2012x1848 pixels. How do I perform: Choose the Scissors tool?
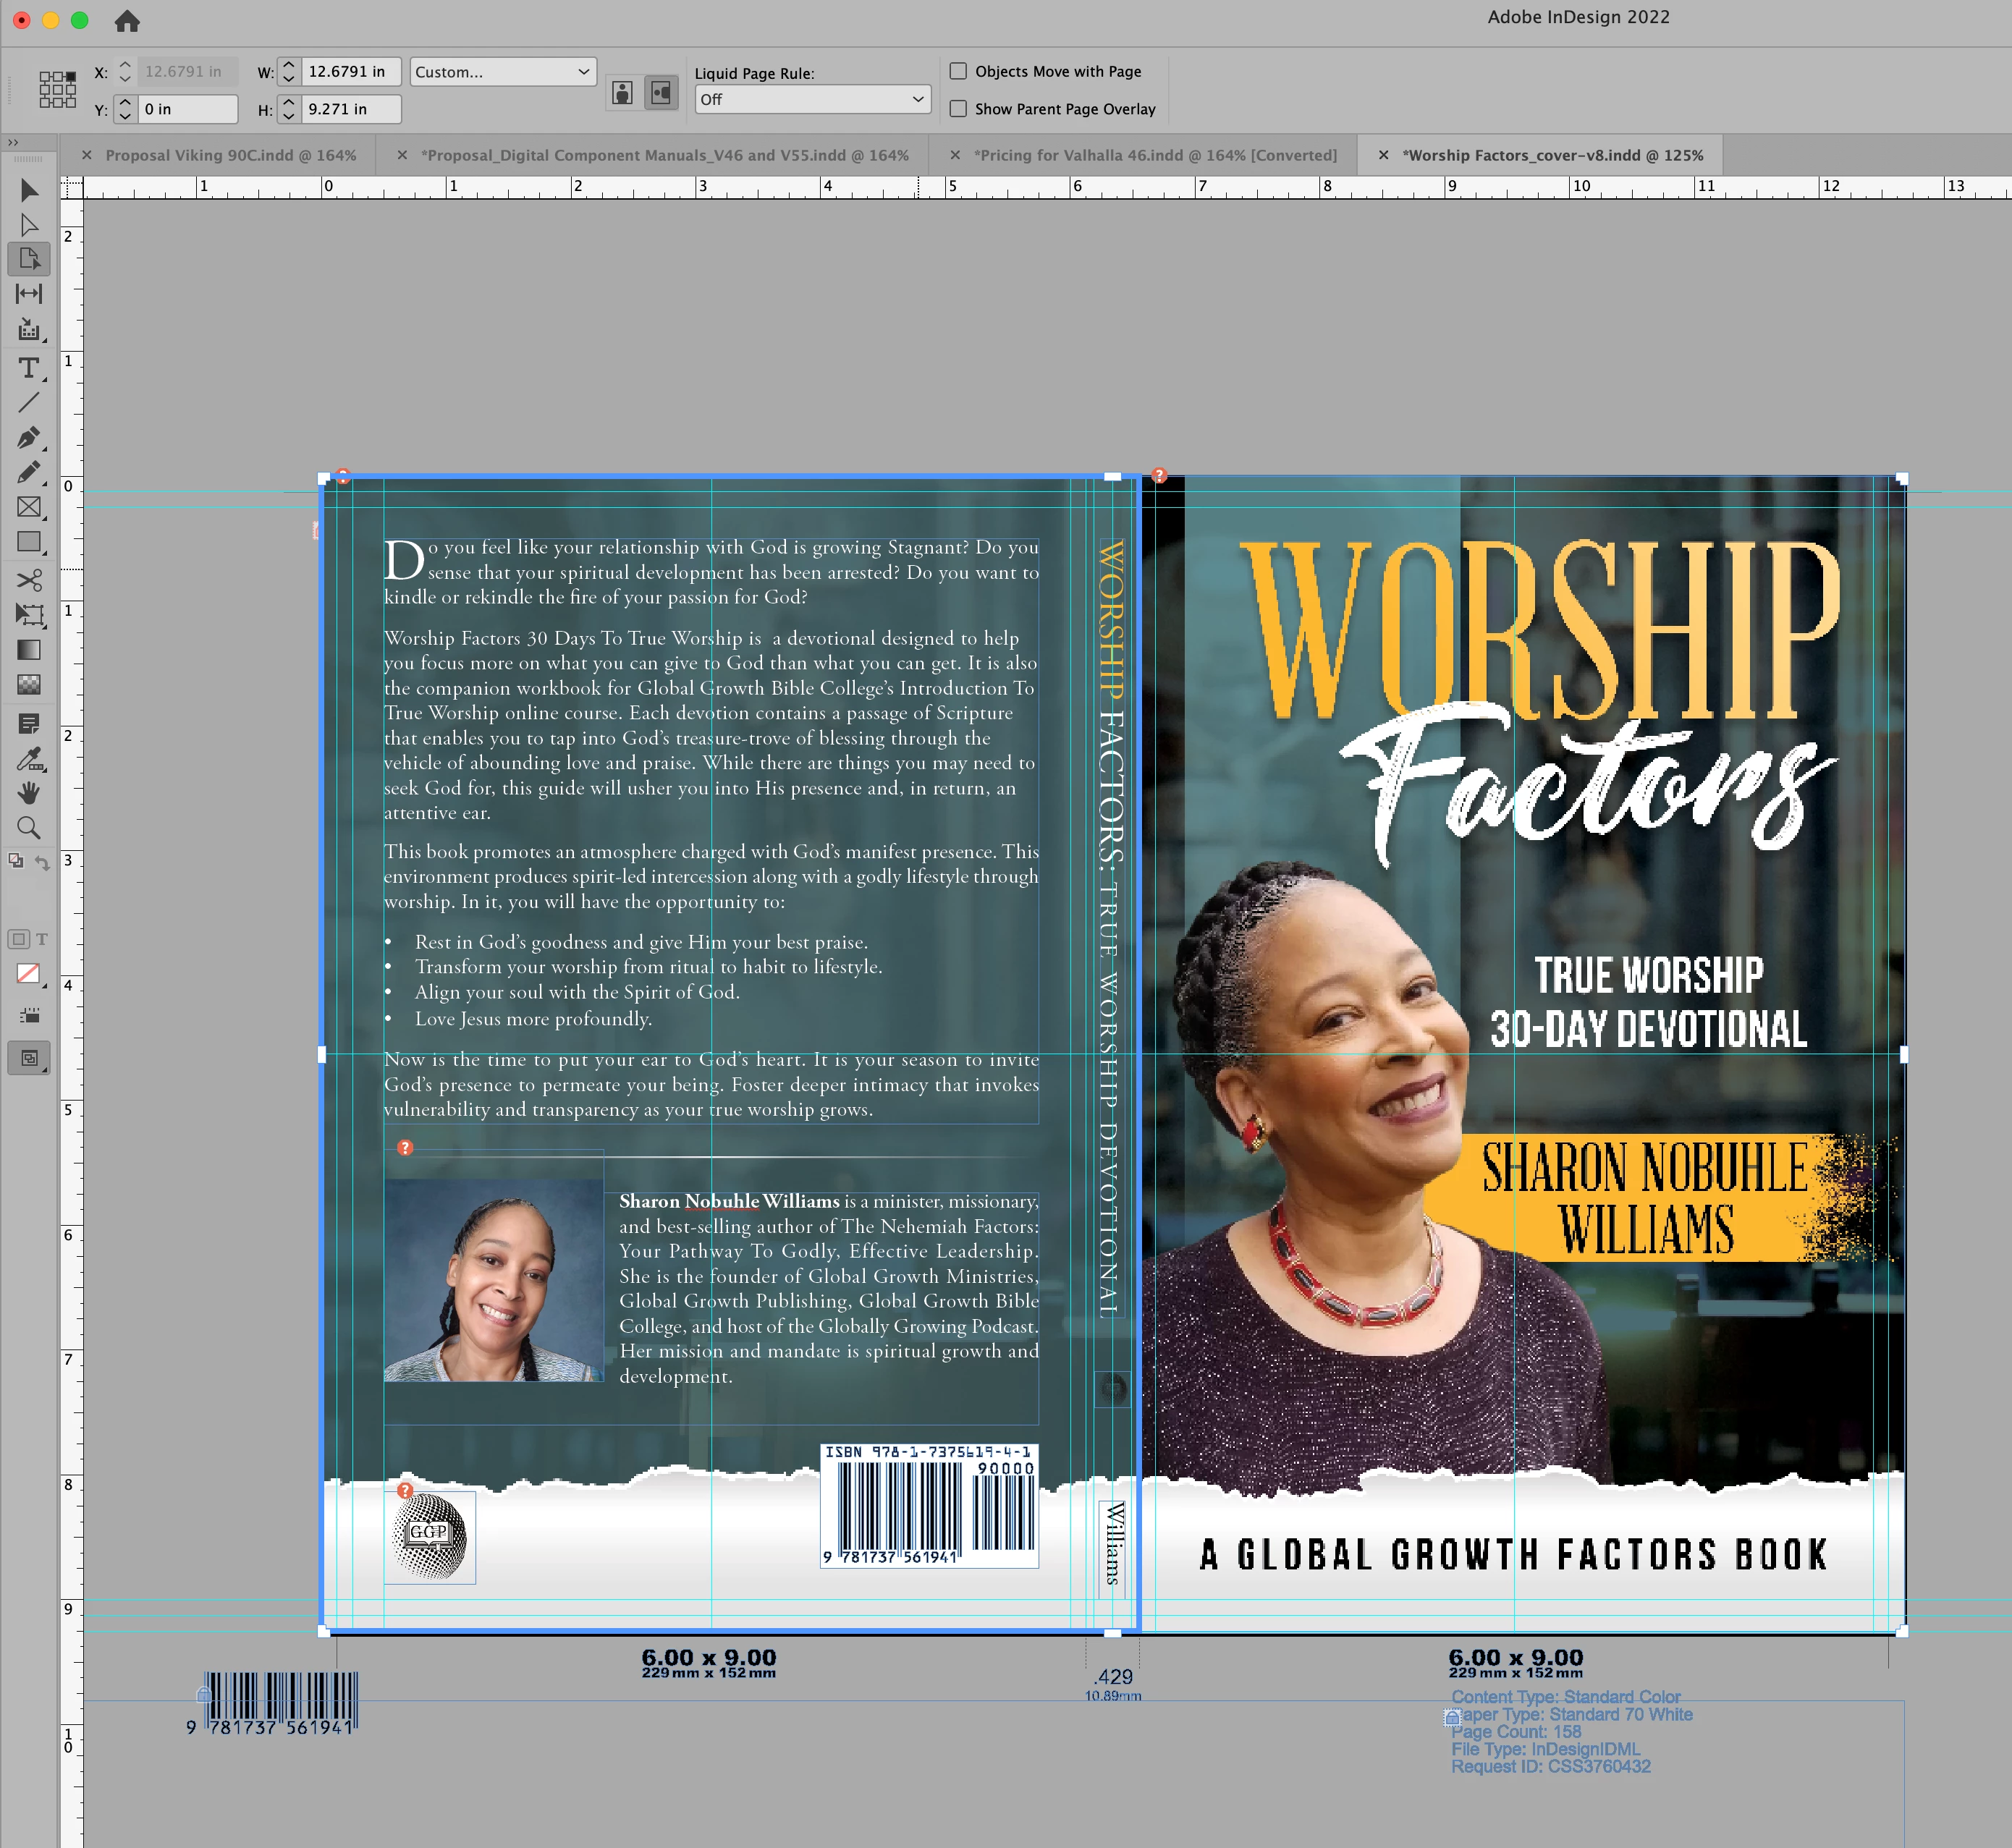pyautogui.click(x=29, y=580)
